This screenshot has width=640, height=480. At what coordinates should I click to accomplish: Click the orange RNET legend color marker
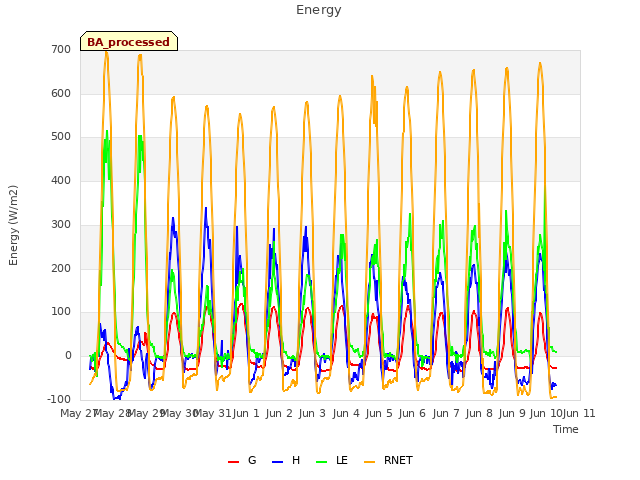(369, 462)
